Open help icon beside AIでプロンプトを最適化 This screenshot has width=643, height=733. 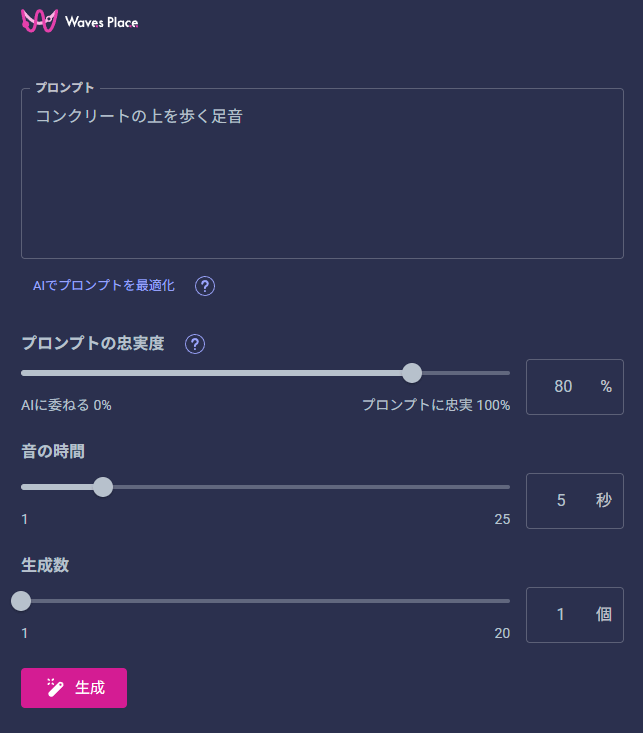(205, 287)
